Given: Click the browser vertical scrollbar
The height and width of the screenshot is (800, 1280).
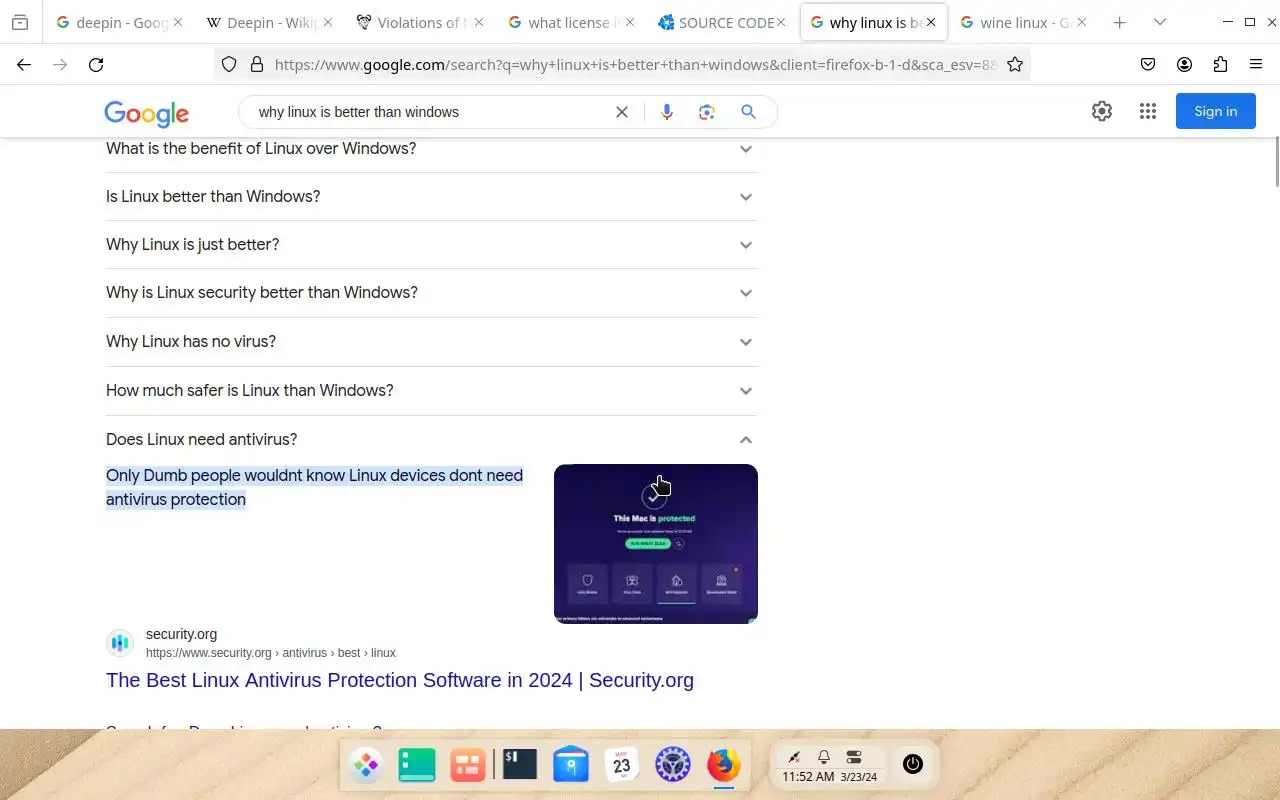Looking at the screenshot, I should point(1275,160).
